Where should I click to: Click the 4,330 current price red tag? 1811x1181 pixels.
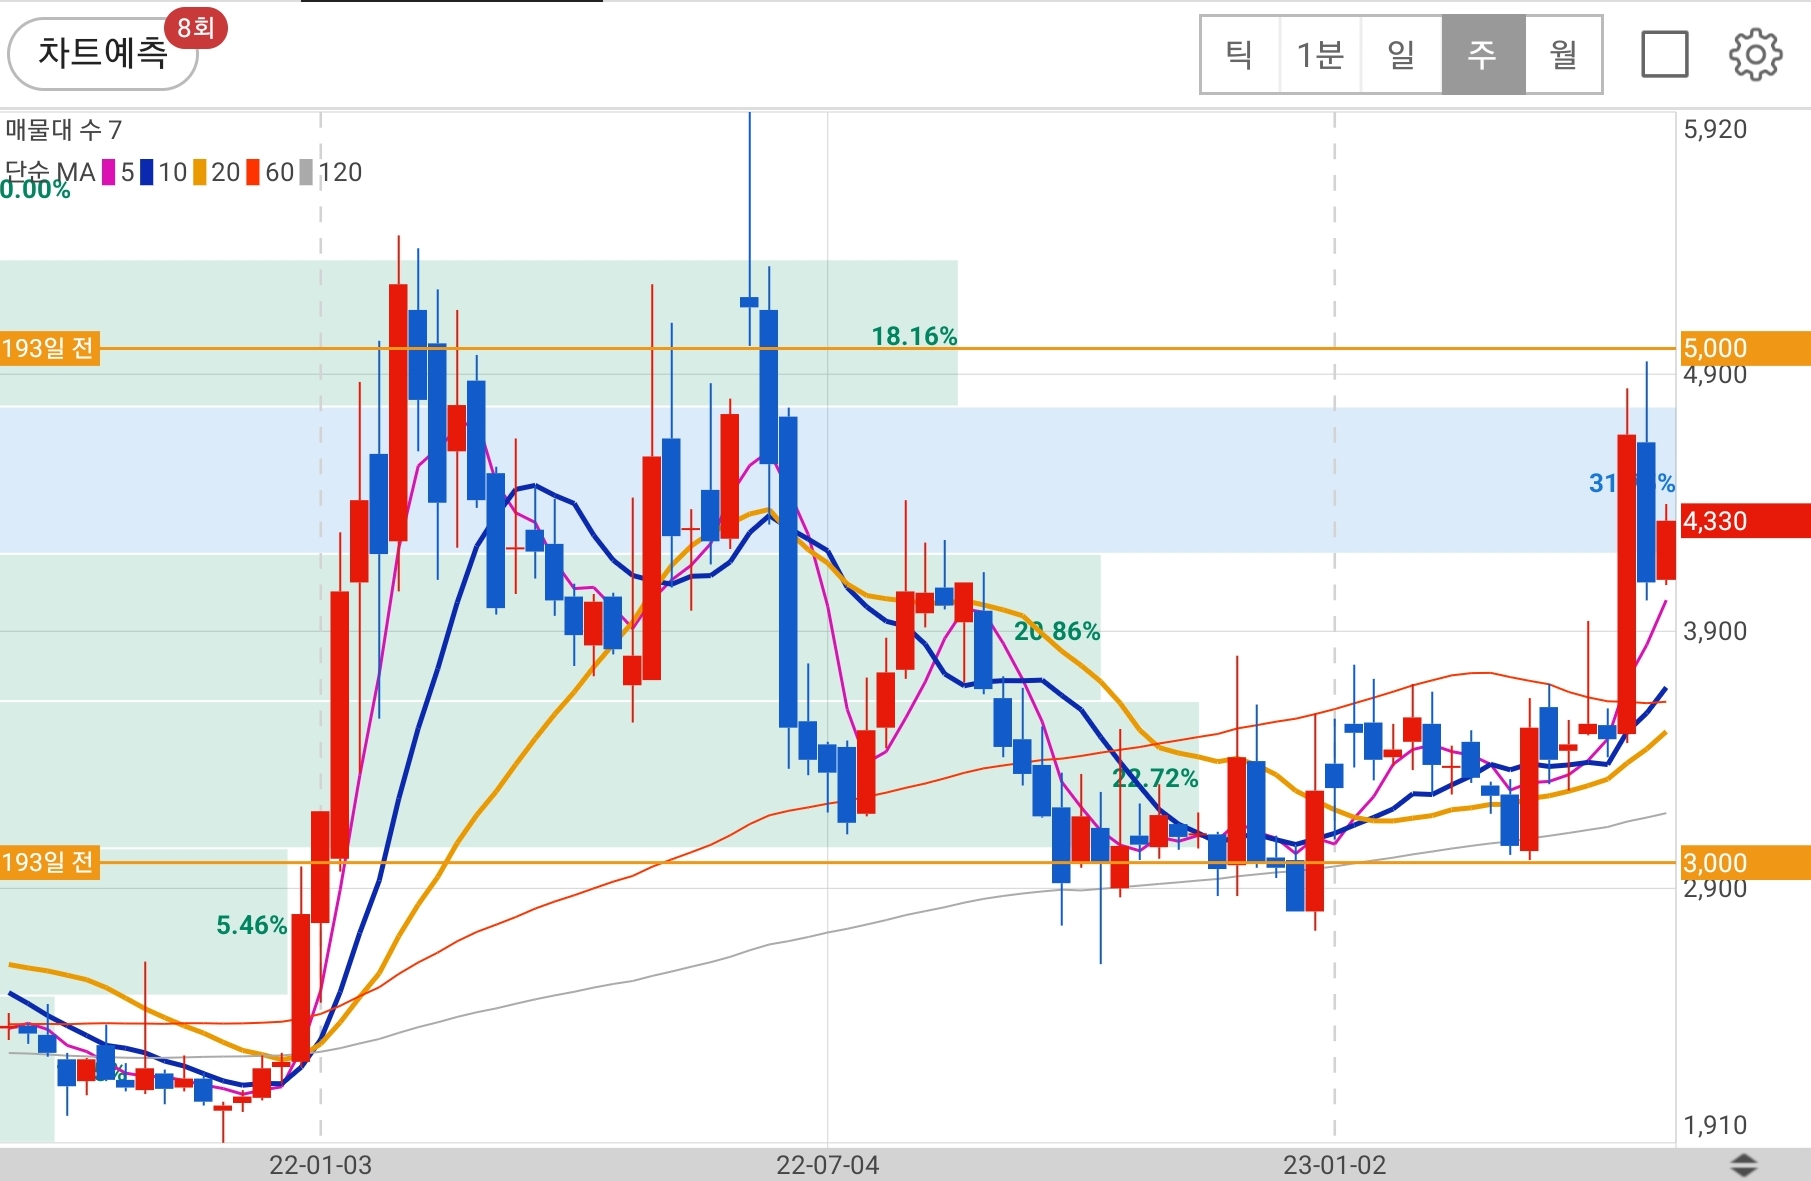pyautogui.click(x=1745, y=521)
